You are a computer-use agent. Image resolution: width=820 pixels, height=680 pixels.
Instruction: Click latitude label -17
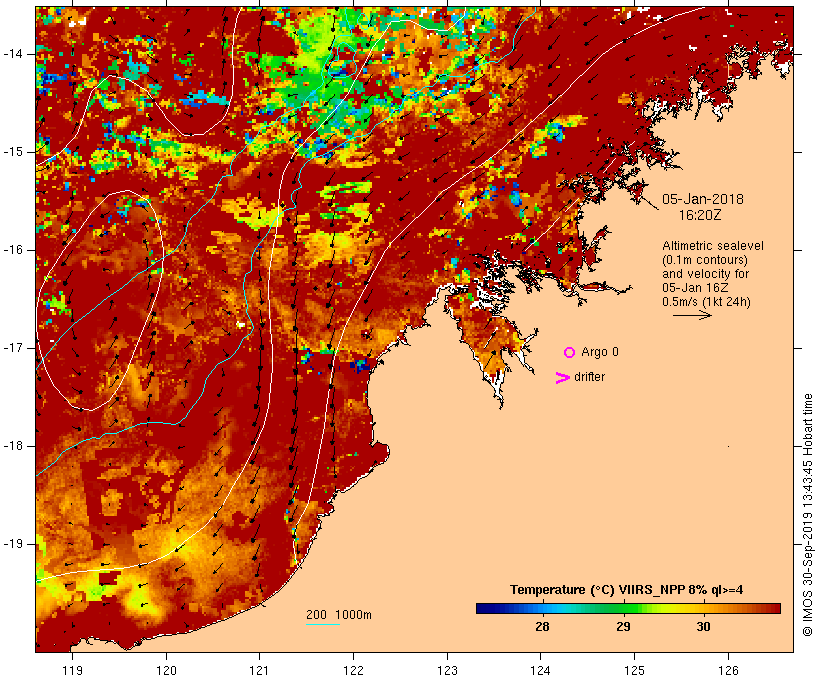[x=13, y=348]
